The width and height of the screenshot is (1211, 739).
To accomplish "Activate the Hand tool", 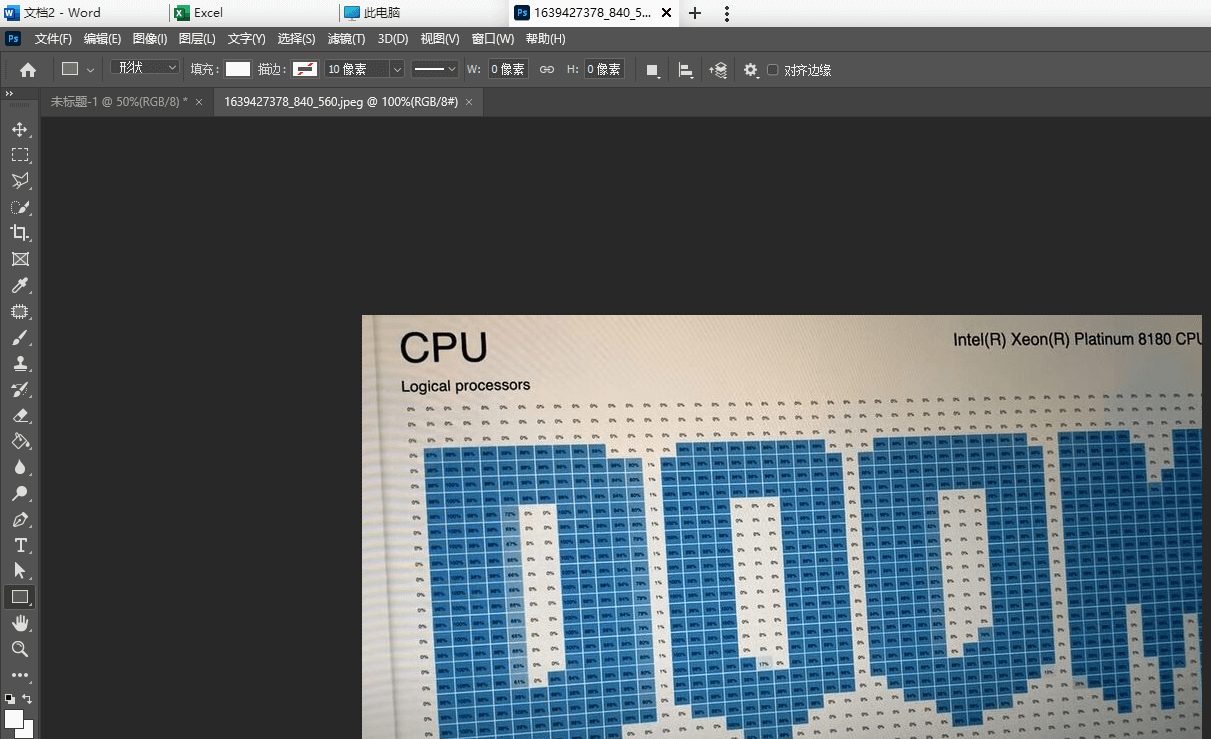I will click(x=19, y=623).
